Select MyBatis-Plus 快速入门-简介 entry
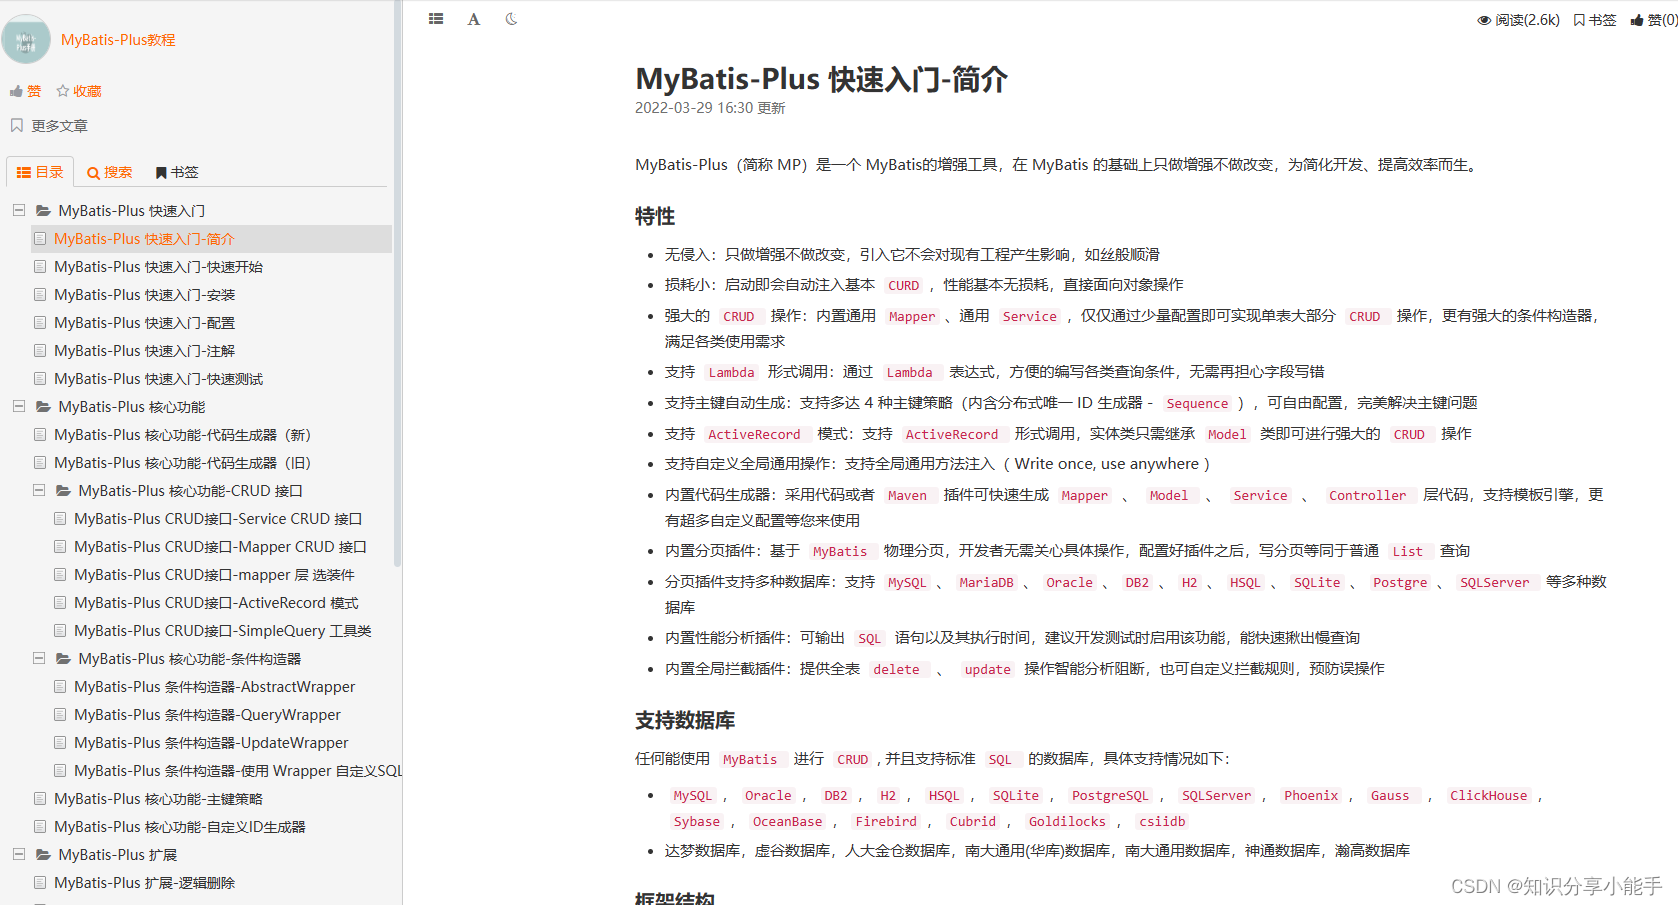Screen dimensions: 1678x905 [211, 239]
